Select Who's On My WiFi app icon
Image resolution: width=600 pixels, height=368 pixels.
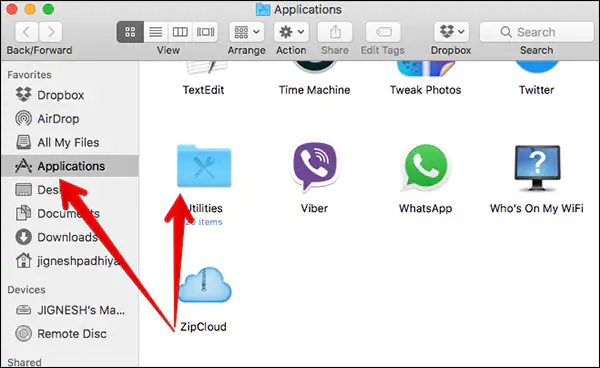coord(537,168)
